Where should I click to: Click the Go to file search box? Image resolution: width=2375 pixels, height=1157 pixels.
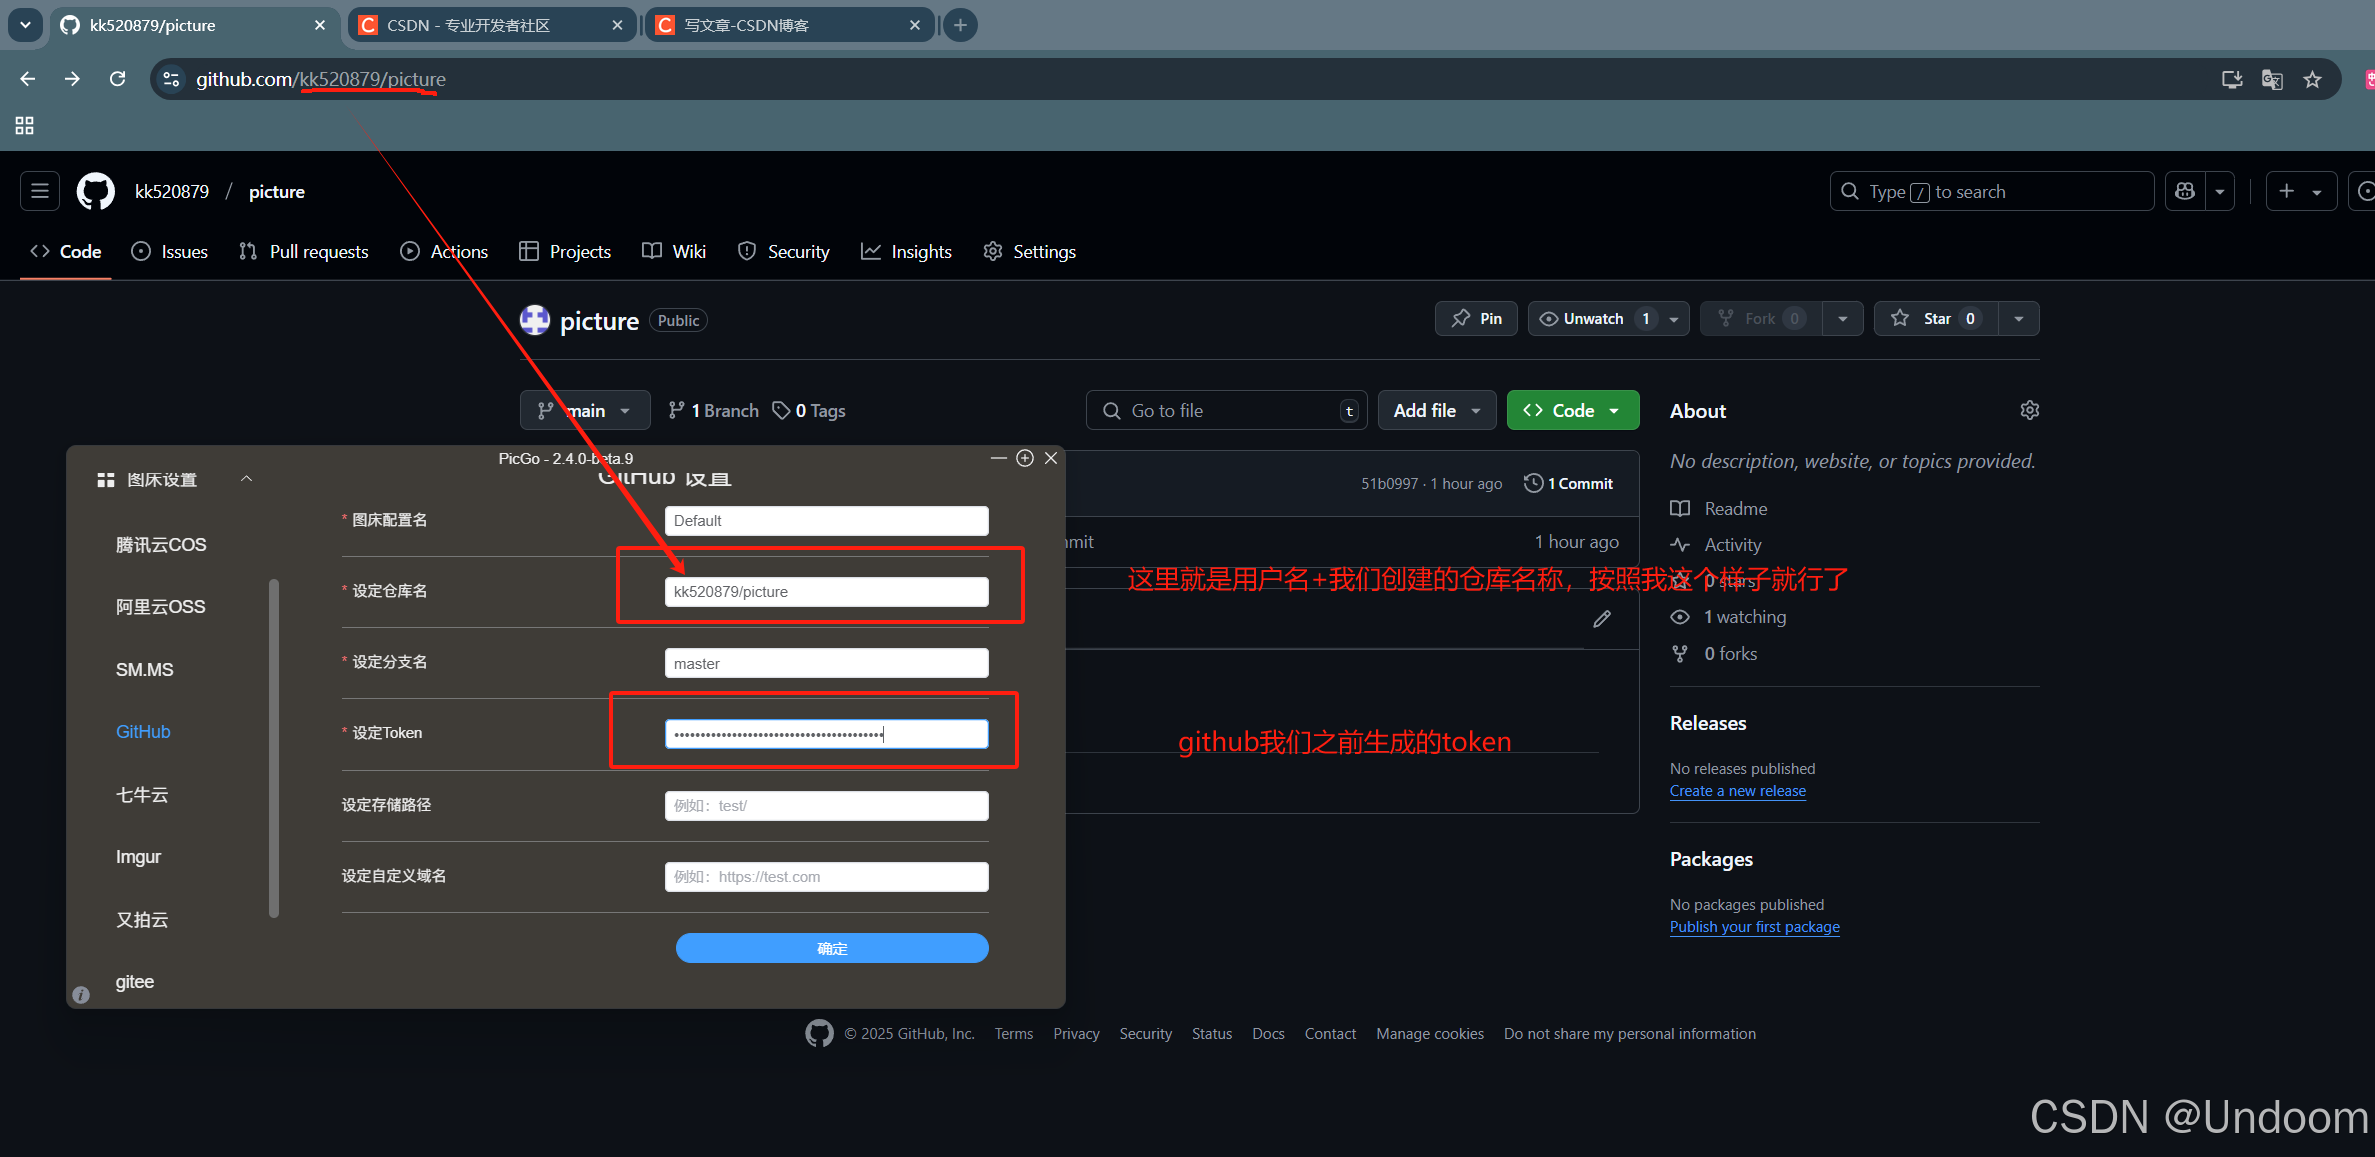1226,411
